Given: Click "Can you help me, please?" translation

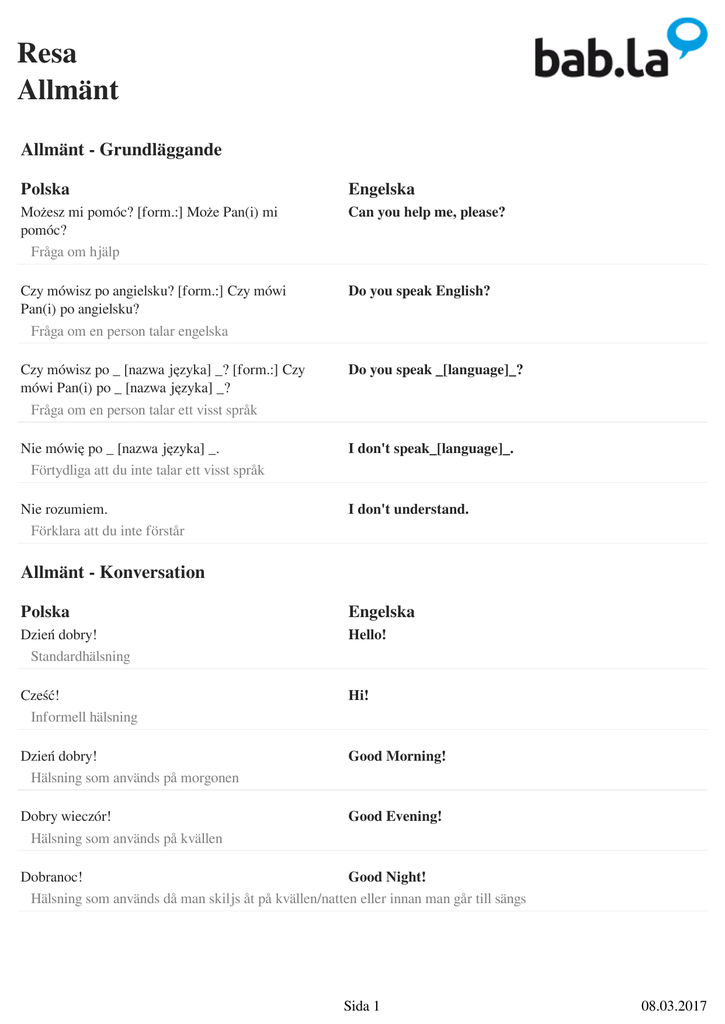Looking at the screenshot, I should (x=426, y=212).
